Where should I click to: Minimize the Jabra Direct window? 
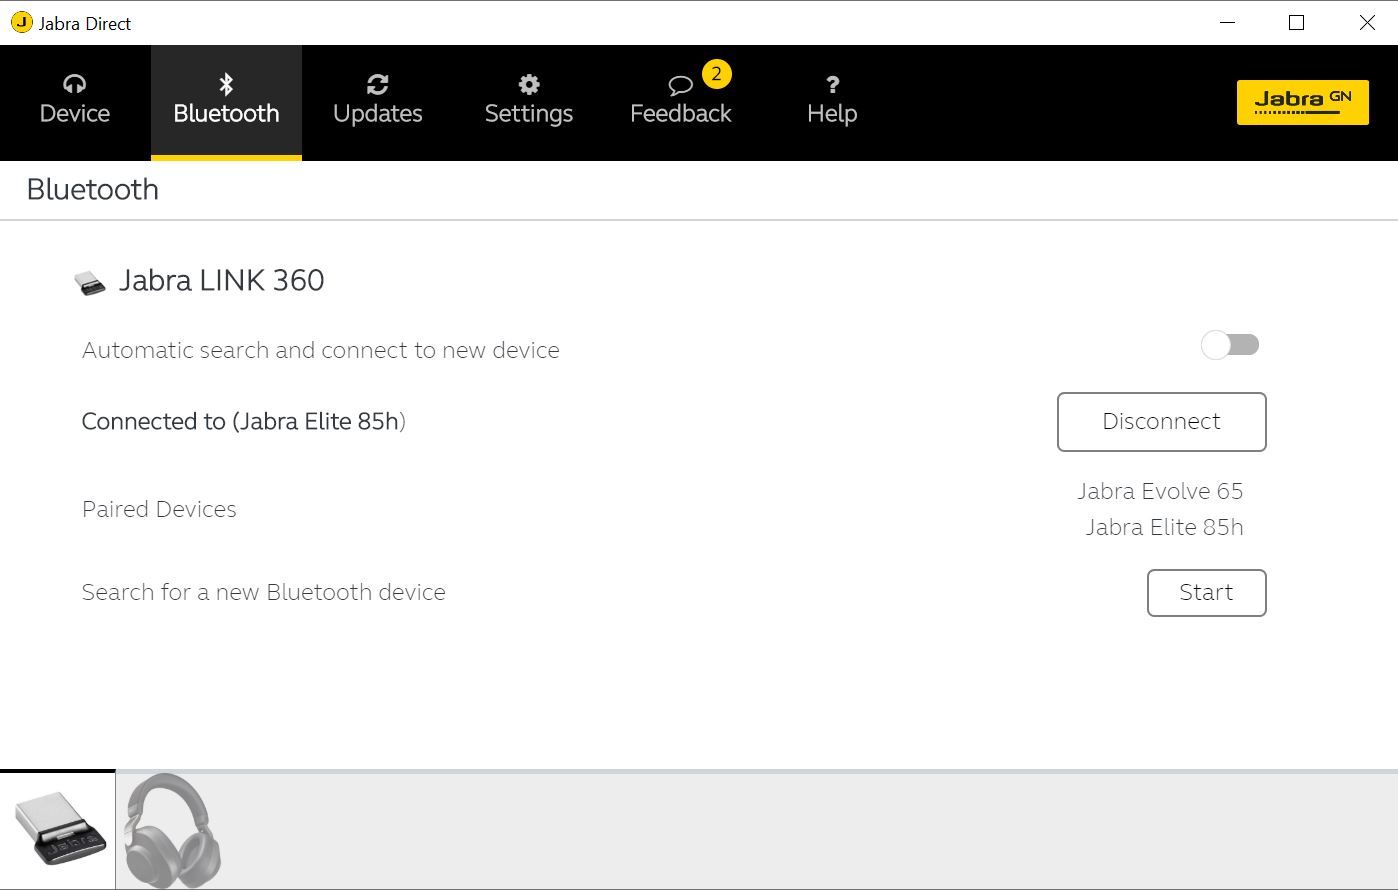(1228, 22)
